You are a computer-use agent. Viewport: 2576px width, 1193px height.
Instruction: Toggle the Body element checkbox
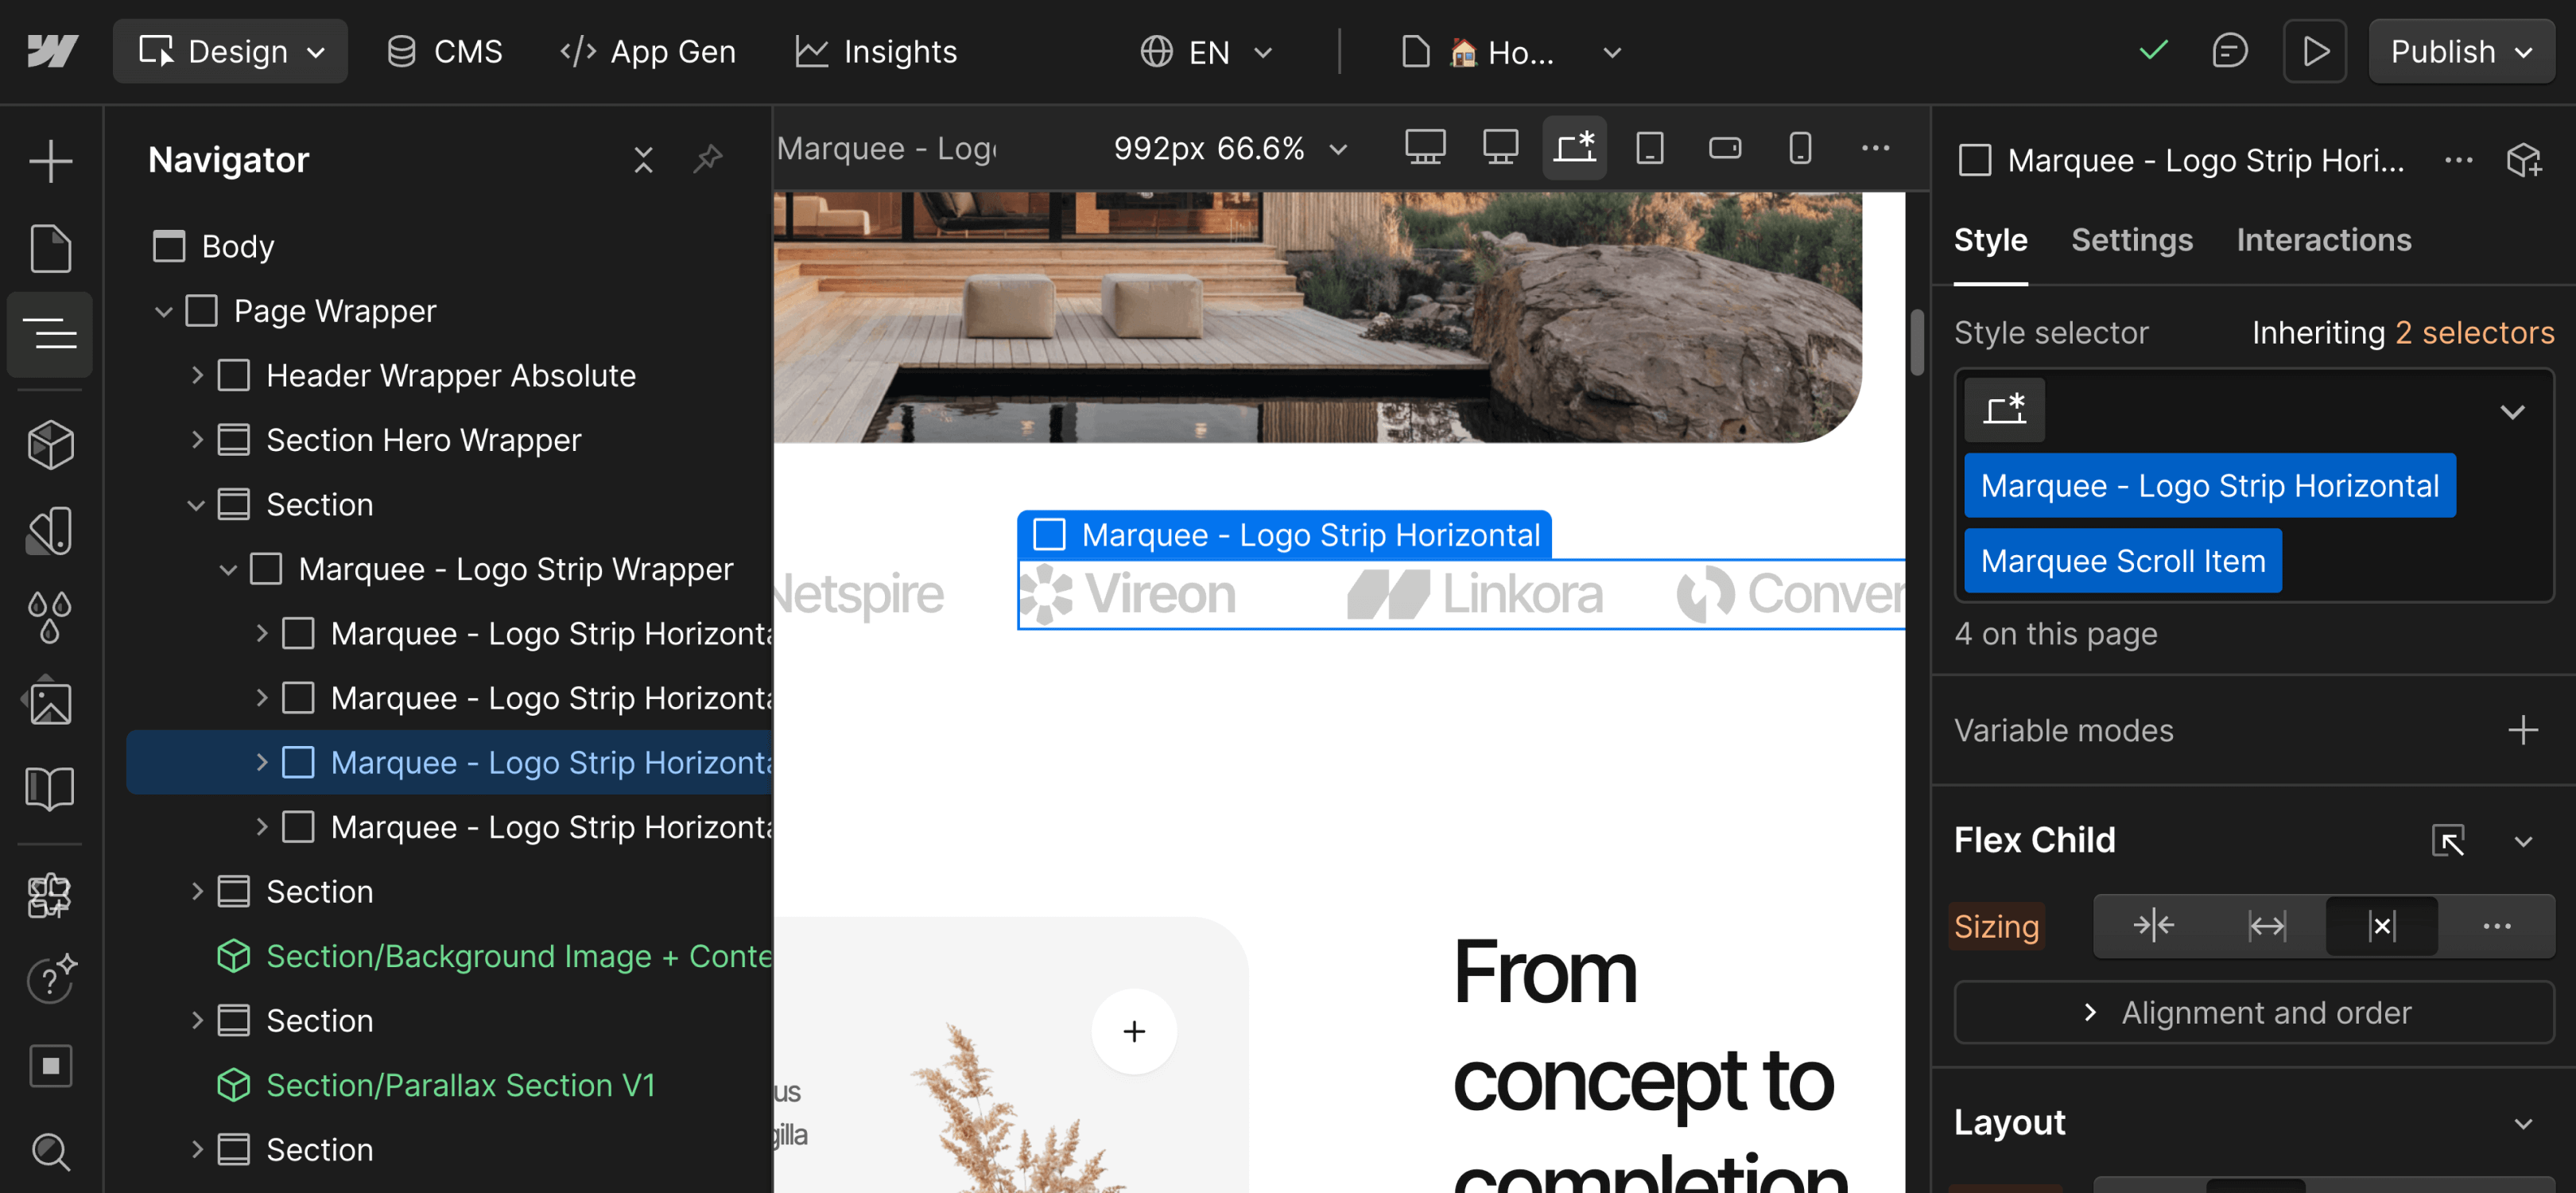(169, 245)
